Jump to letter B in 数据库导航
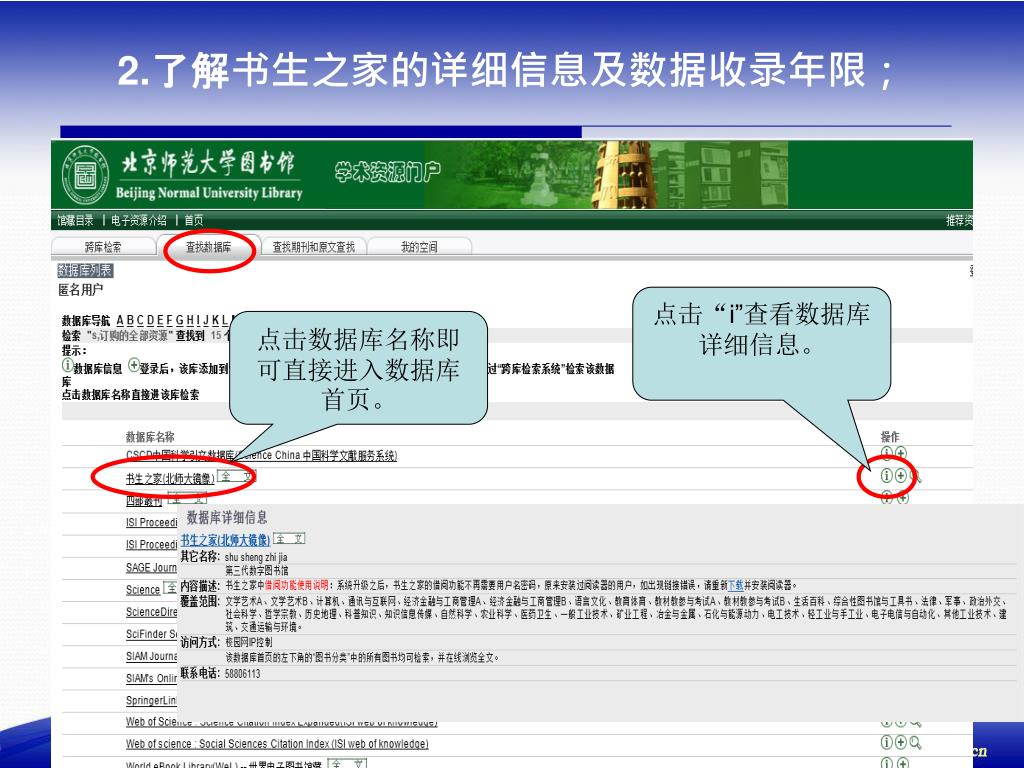 tap(130, 321)
